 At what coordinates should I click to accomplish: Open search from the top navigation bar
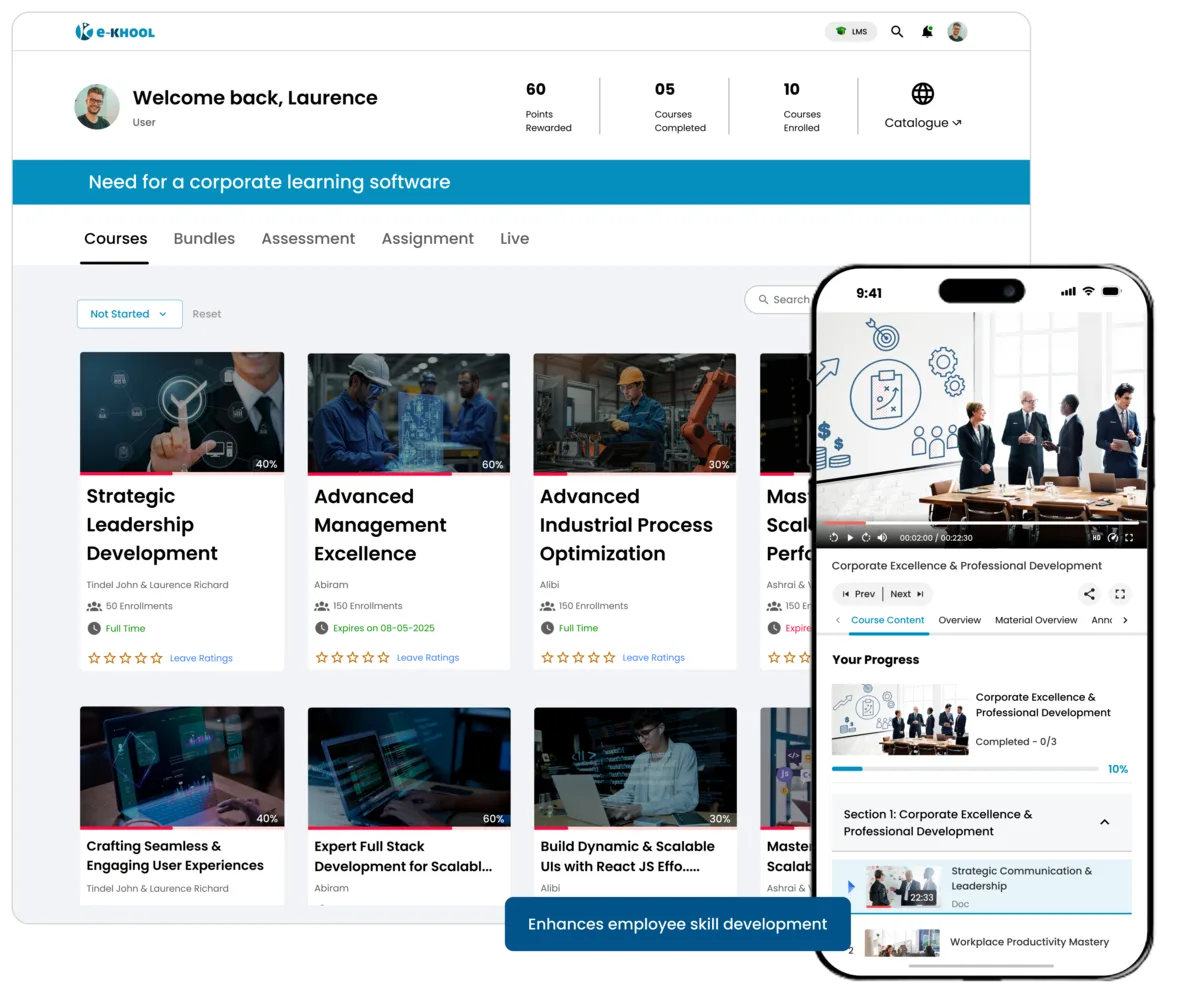897,31
